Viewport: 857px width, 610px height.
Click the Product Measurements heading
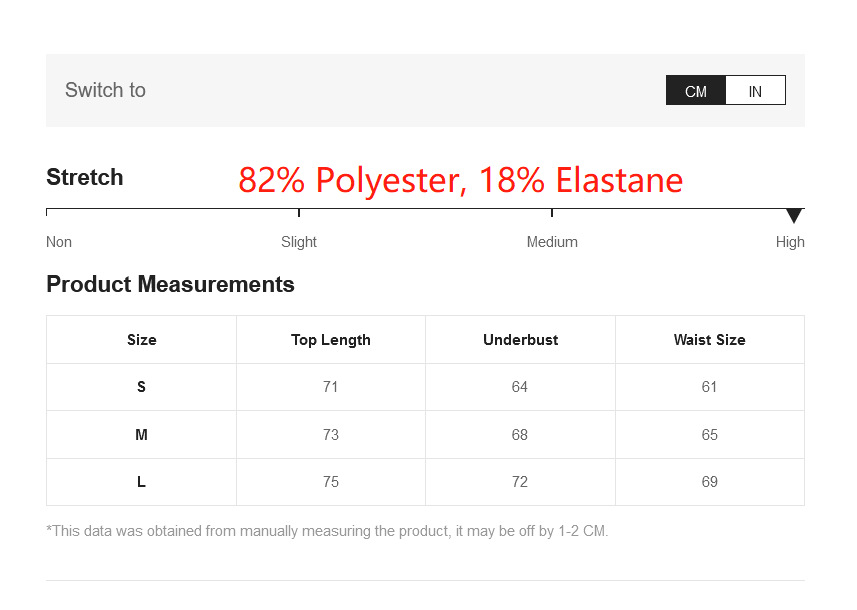click(x=170, y=285)
